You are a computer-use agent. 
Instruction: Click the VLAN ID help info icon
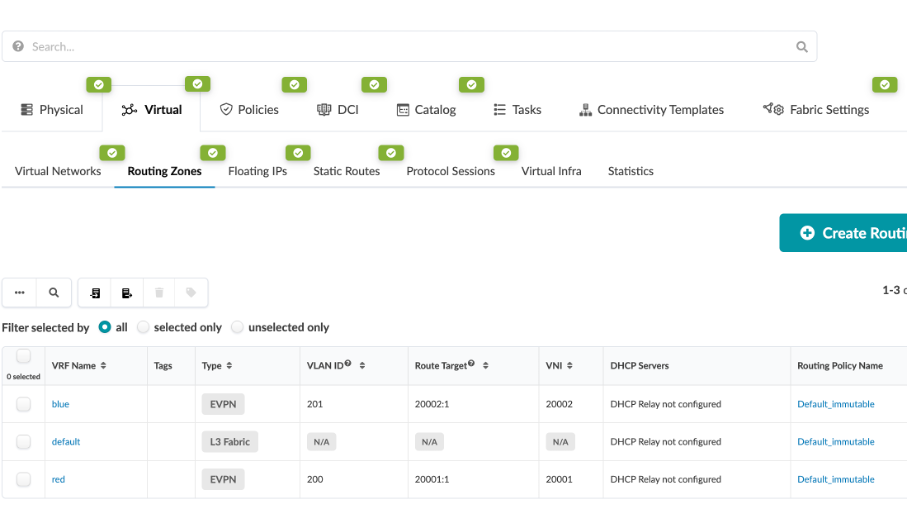348,365
